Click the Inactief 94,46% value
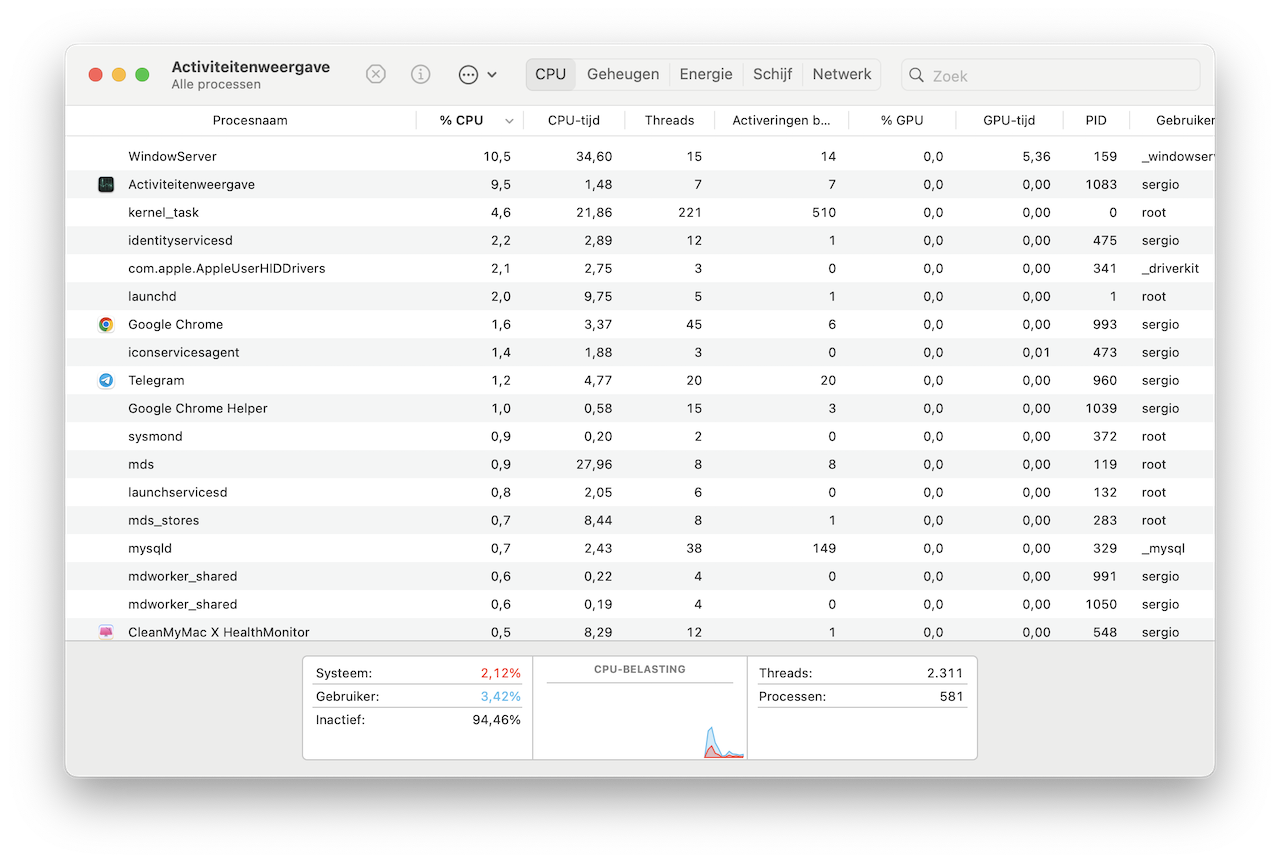This screenshot has width=1280, height=863. pyautogui.click(x=496, y=720)
